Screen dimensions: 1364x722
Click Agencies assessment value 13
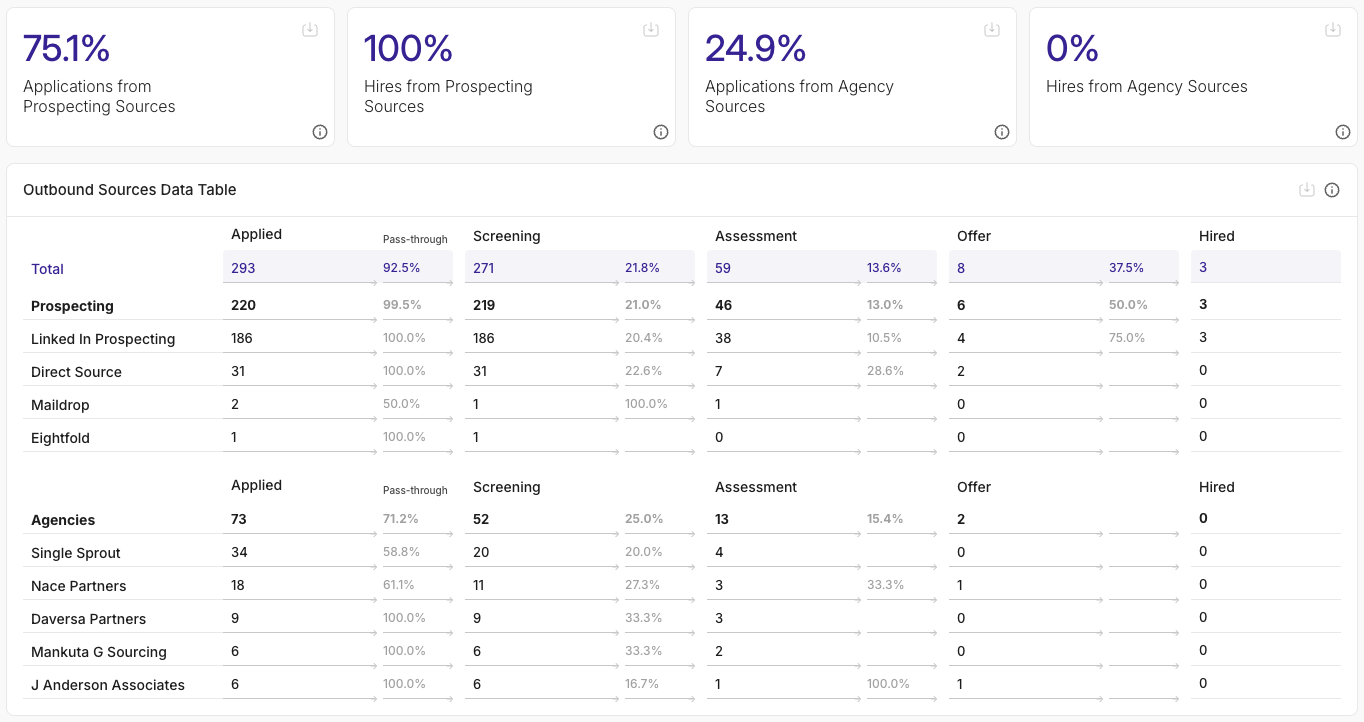[722, 519]
